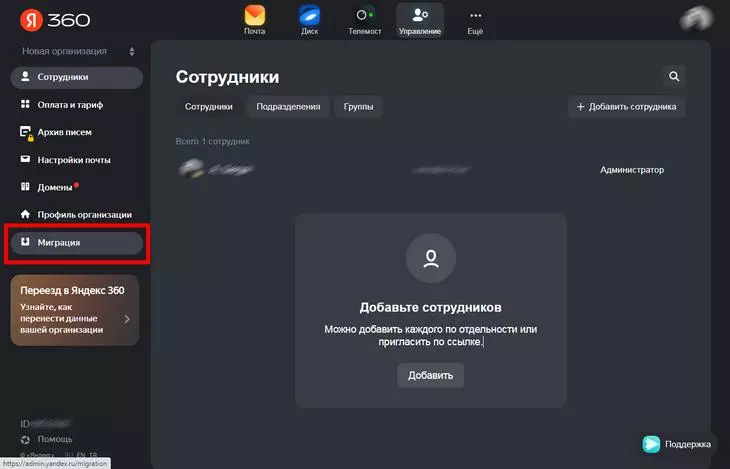Screen dimensions: 730x469
Task: Switch to the Сотрудники tab
Action: point(209,107)
